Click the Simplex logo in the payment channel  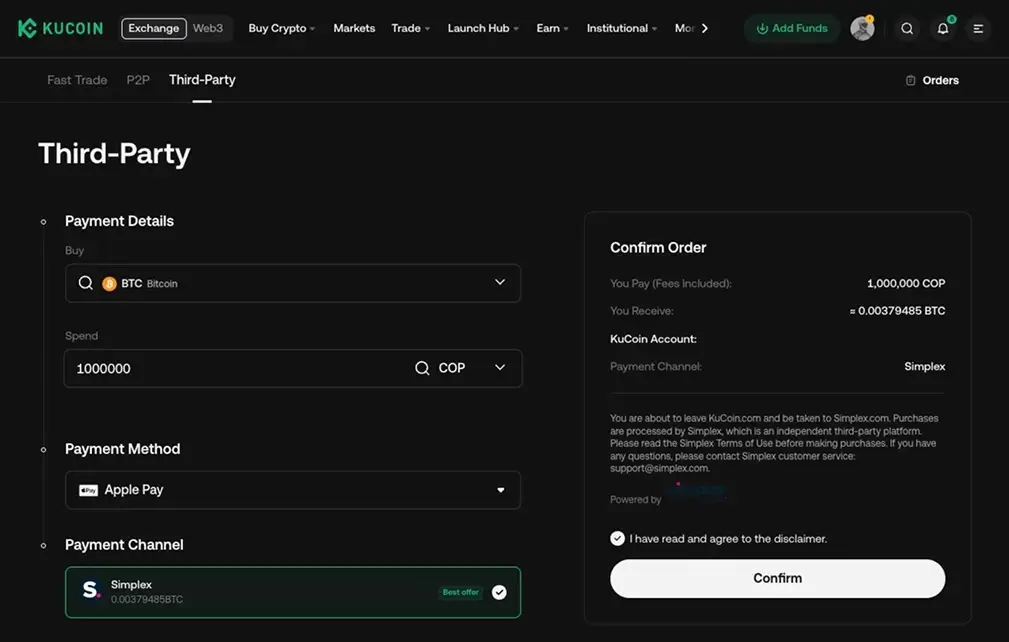(x=89, y=590)
